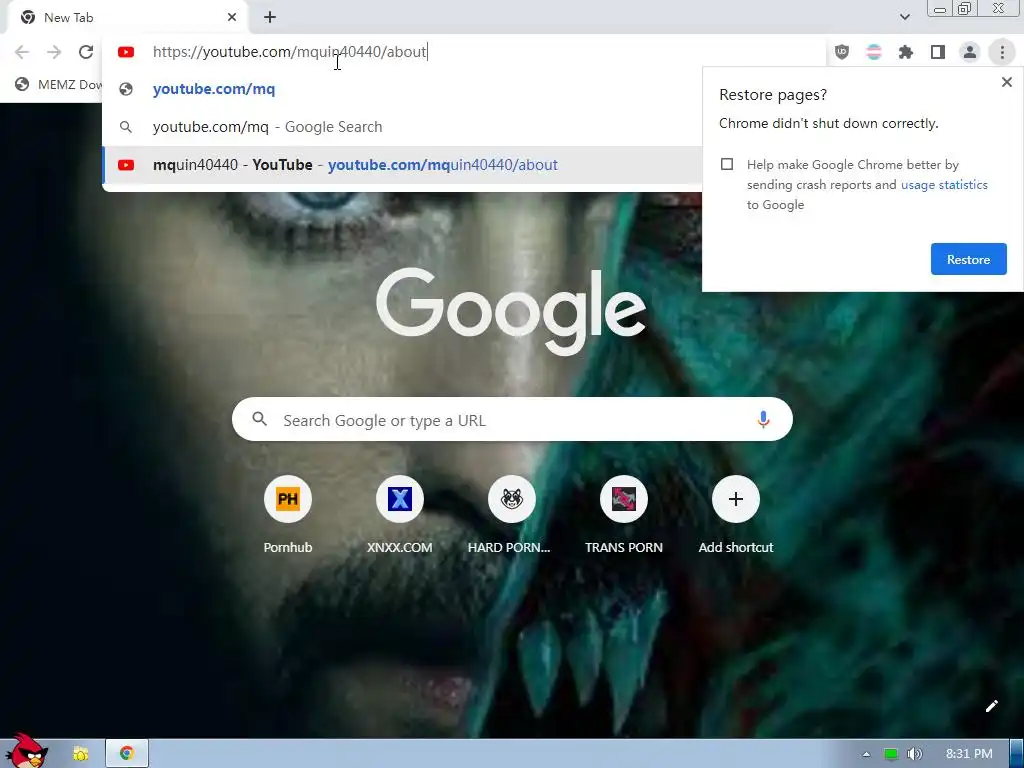This screenshot has height=768, width=1024.
Task: Open the volume speaker tray icon
Action: pyautogui.click(x=914, y=754)
